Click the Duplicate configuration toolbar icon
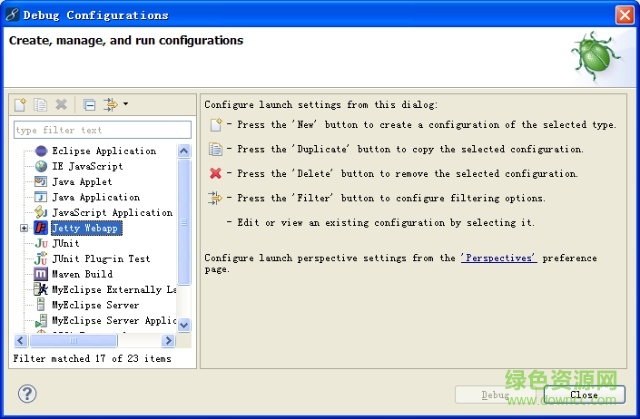The image size is (640, 419). 40,104
